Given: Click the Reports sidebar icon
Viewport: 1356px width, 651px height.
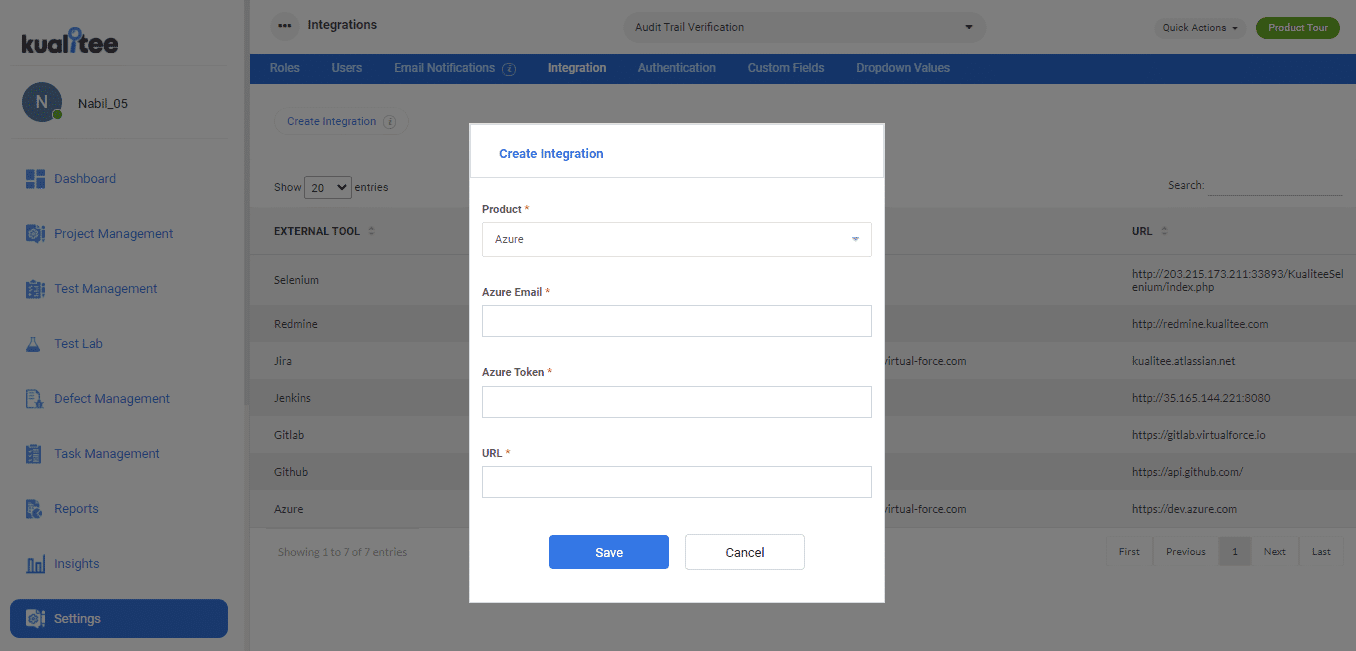Looking at the screenshot, I should (x=35, y=509).
